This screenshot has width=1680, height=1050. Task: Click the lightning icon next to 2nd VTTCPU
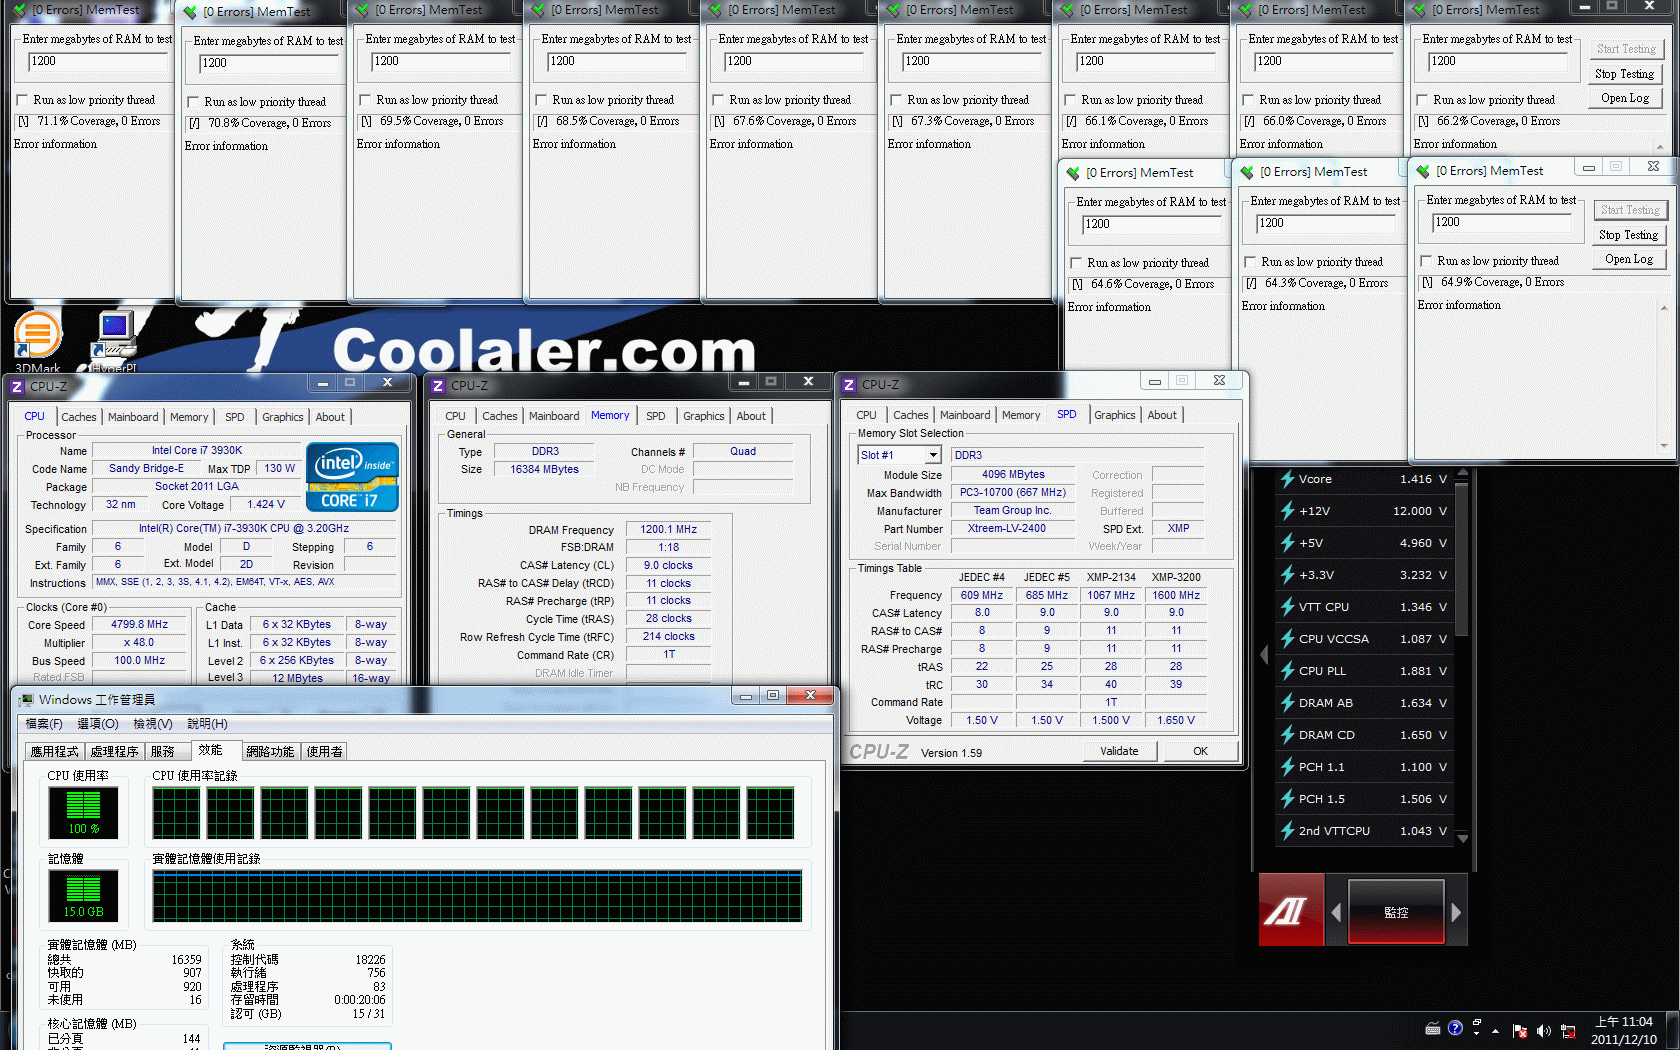pyautogui.click(x=1288, y=831)
